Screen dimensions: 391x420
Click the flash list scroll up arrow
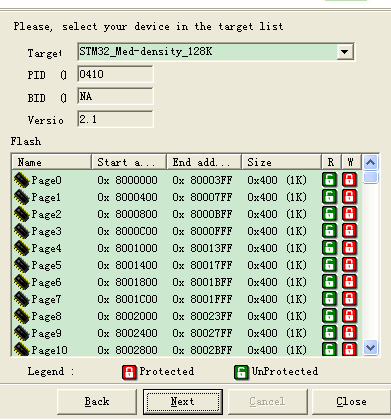click(x=371, y=163)
